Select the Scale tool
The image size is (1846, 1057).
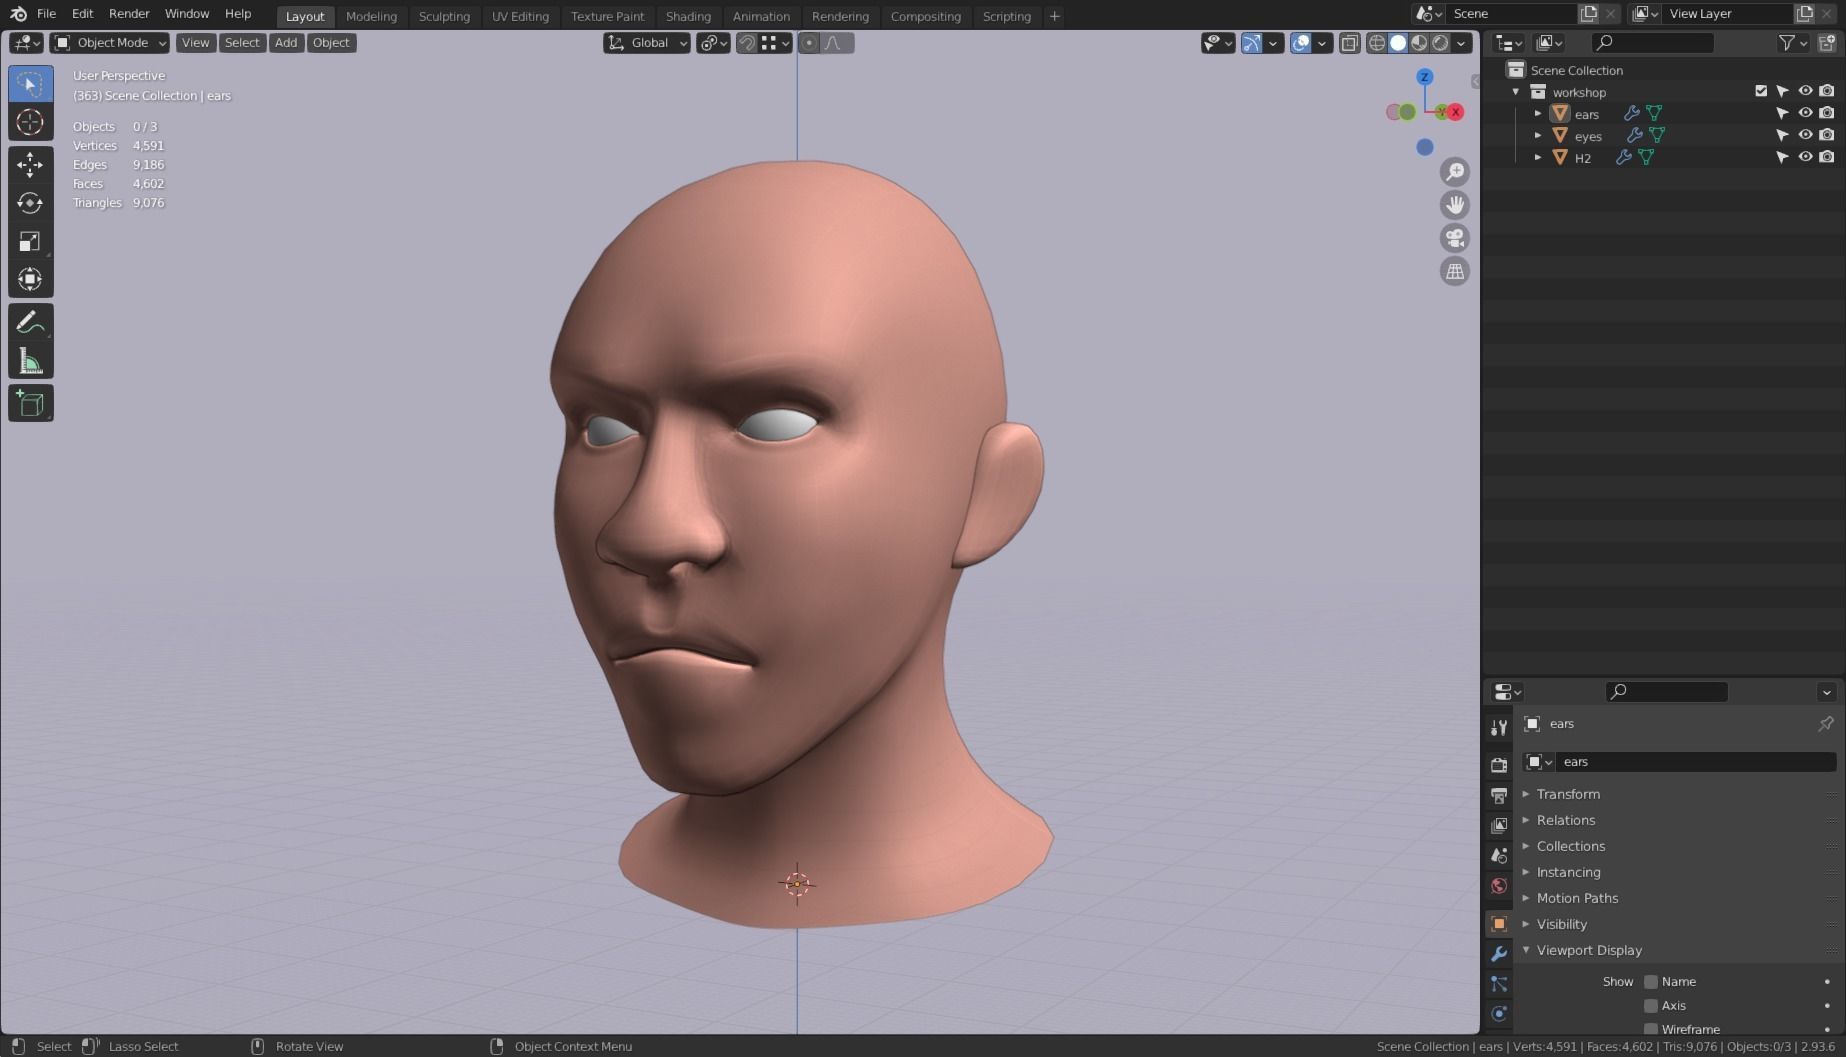[x=30, y=241]
